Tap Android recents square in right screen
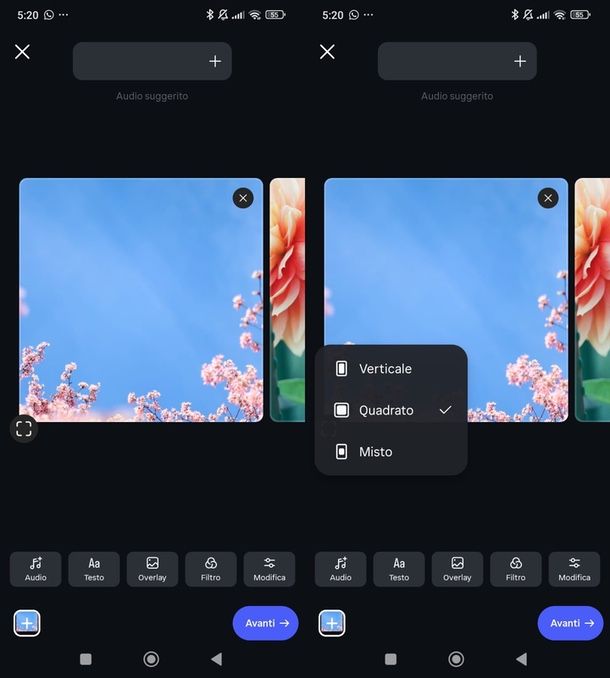 391,659
